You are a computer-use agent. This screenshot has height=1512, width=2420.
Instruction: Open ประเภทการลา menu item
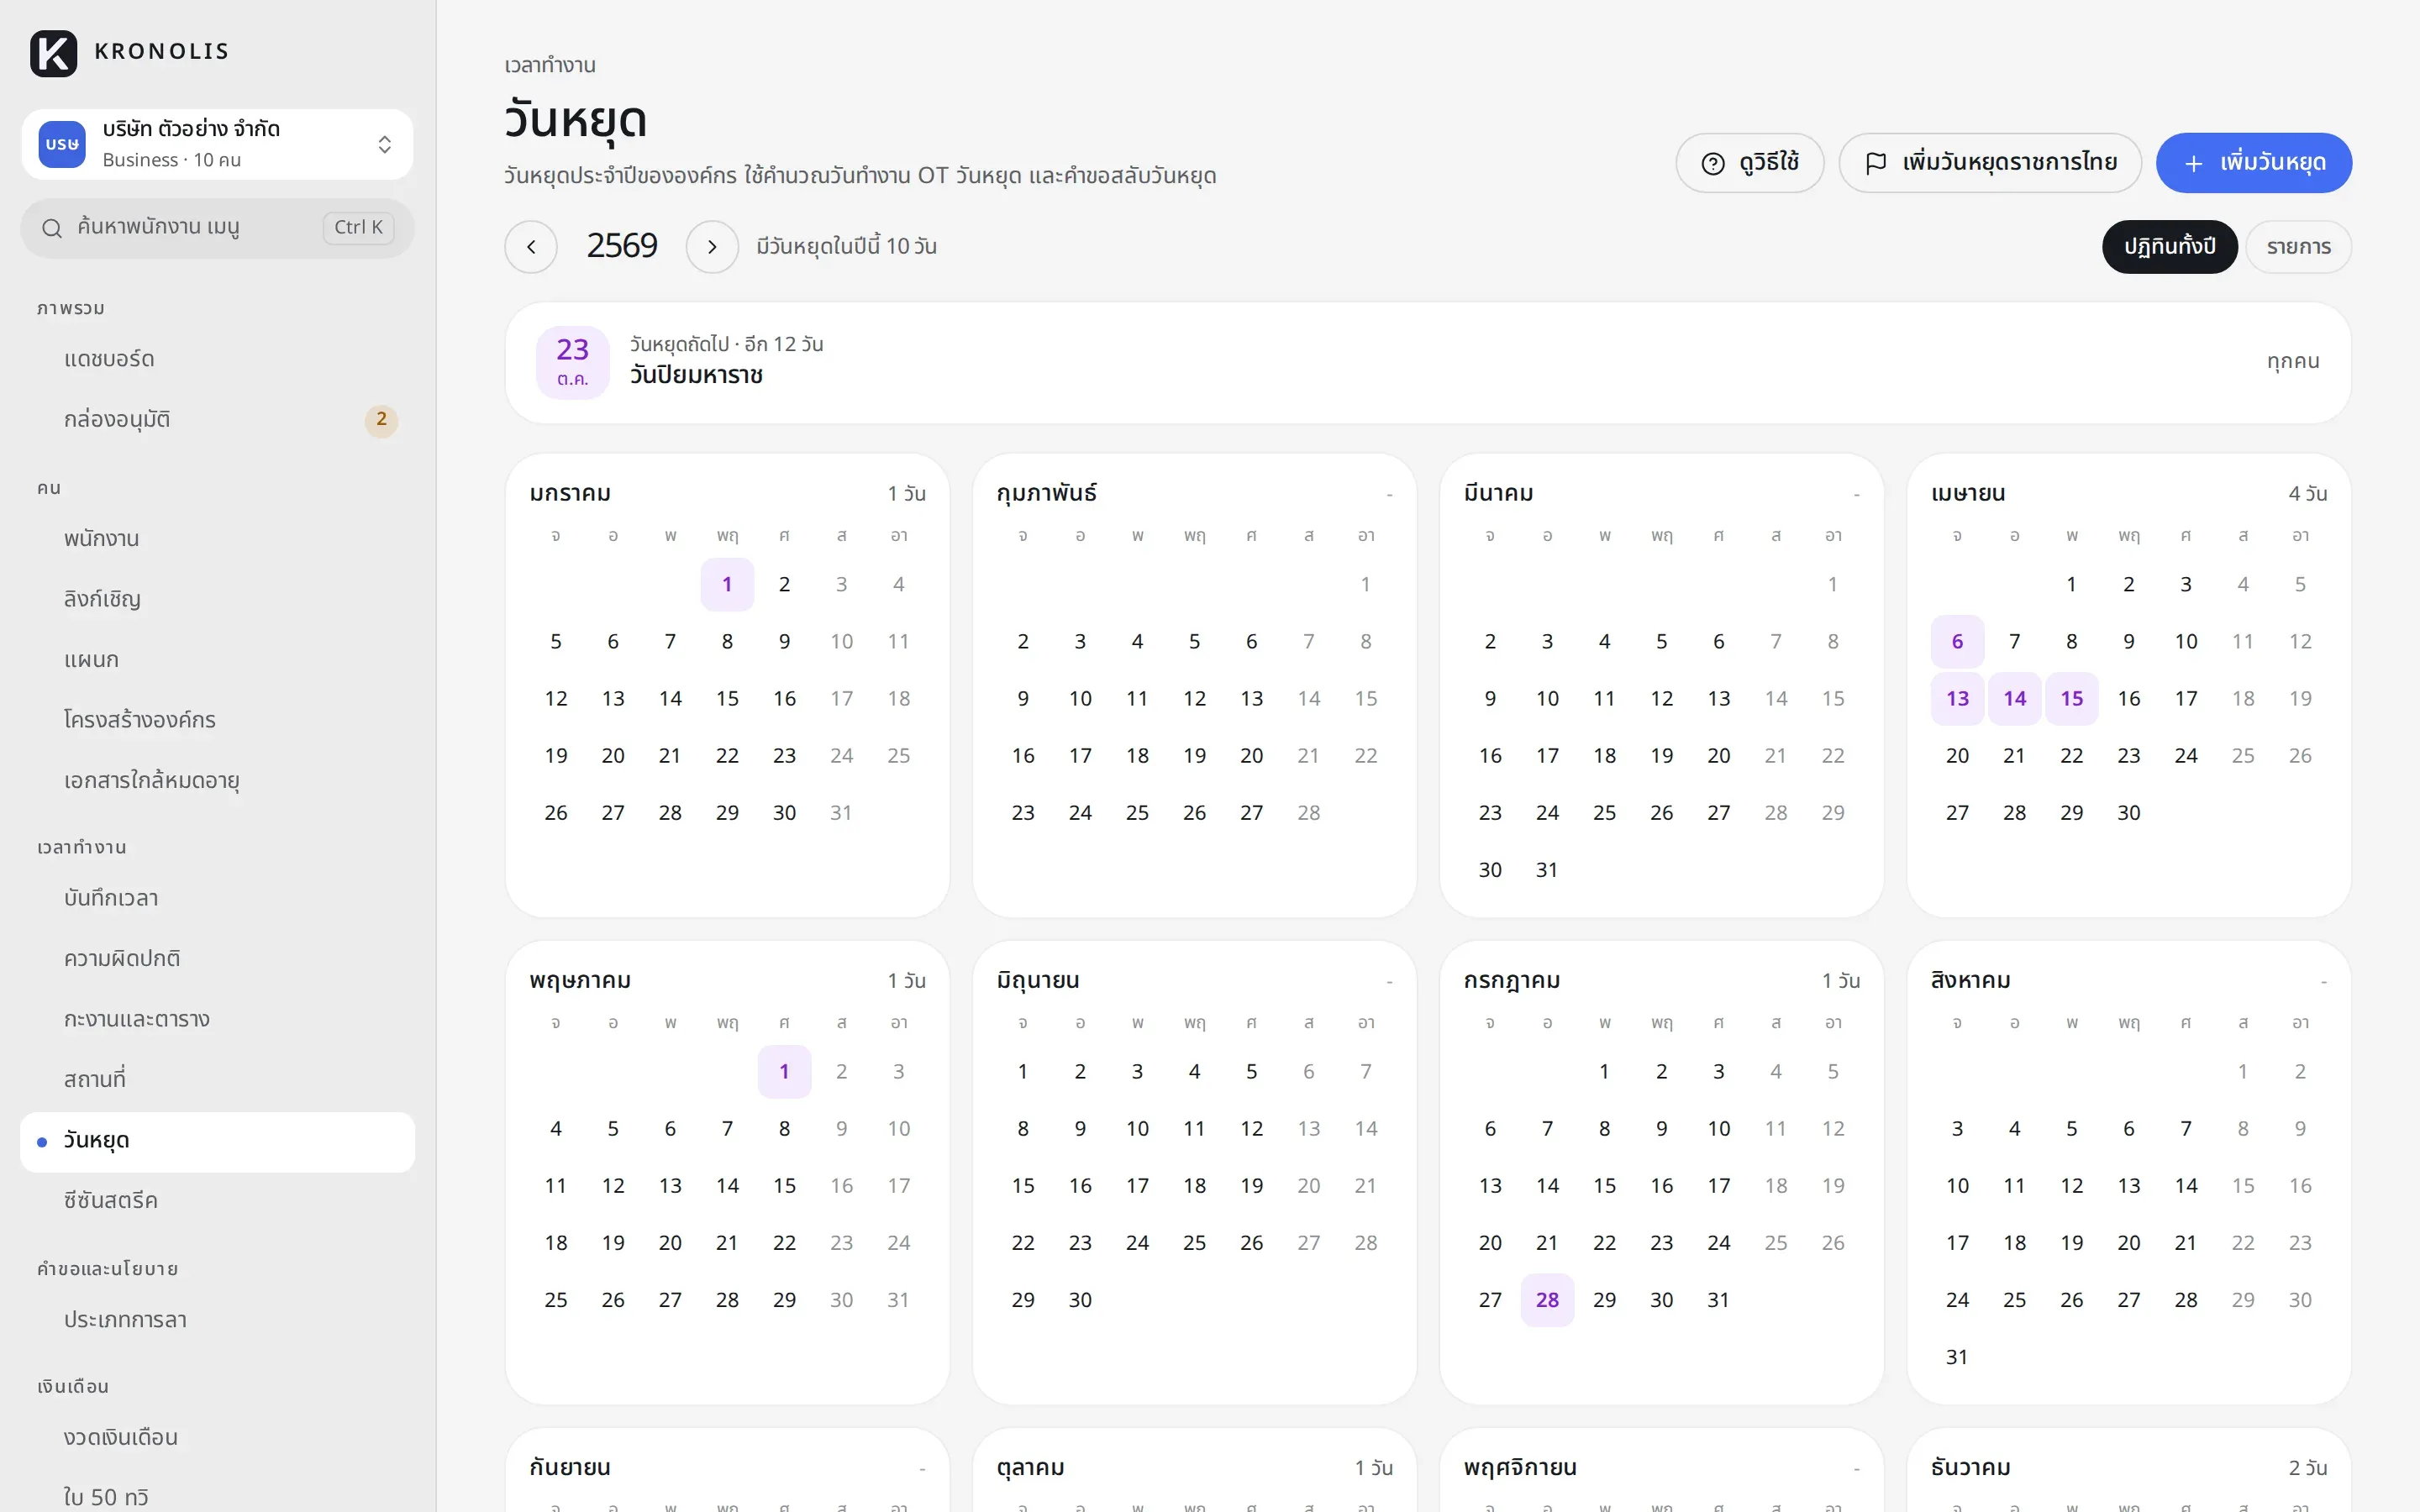(217, 1320)
